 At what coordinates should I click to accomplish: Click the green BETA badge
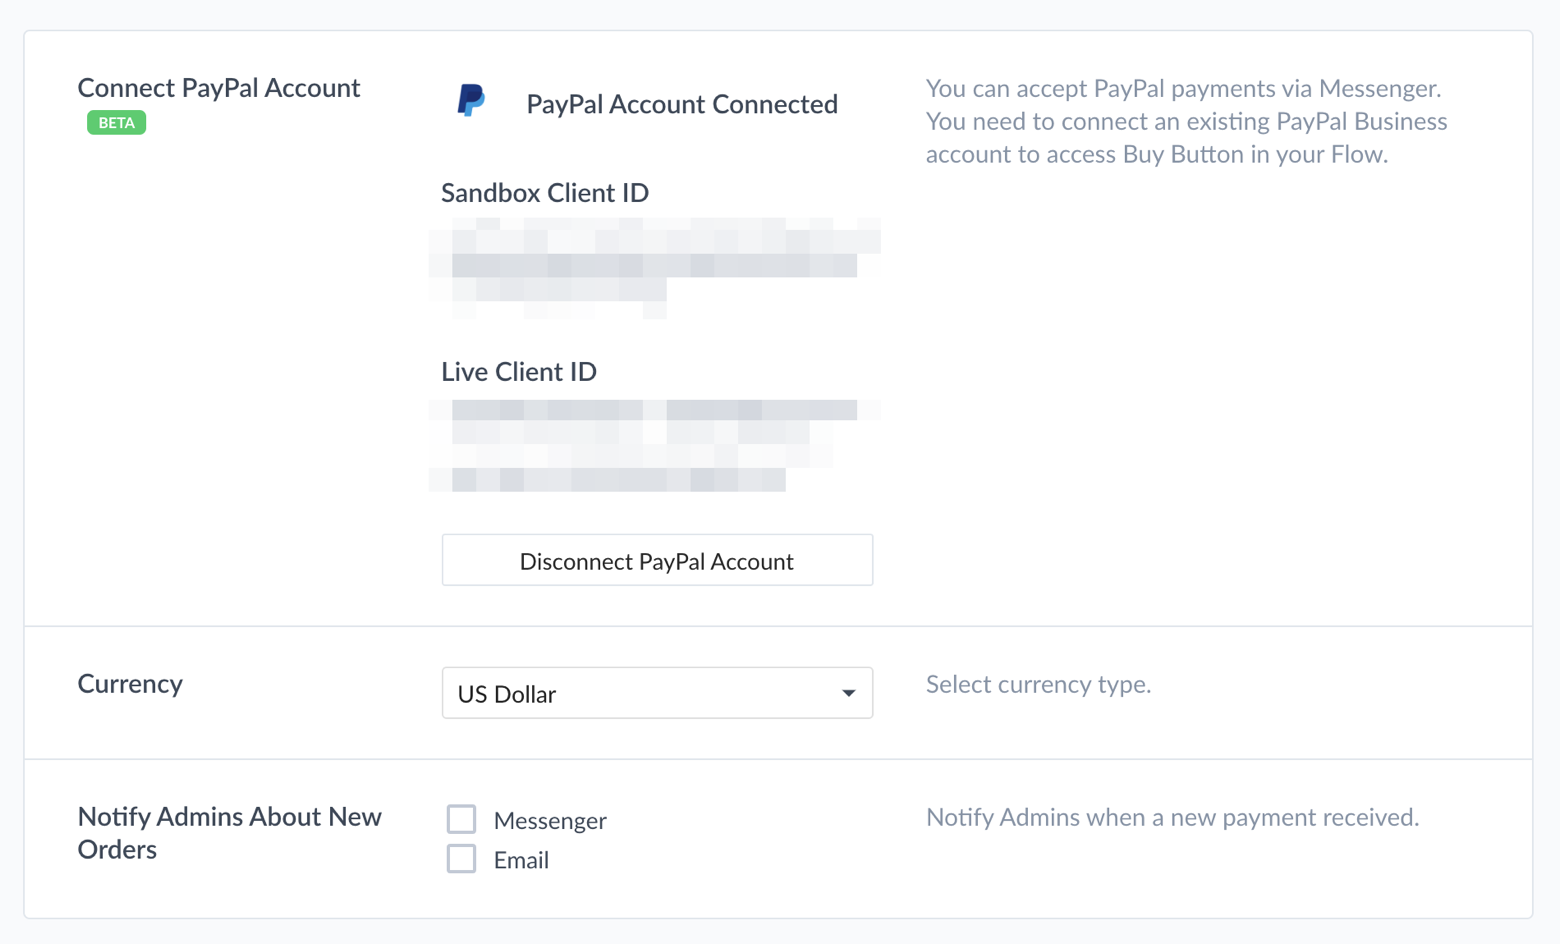[x=116, y=123]
